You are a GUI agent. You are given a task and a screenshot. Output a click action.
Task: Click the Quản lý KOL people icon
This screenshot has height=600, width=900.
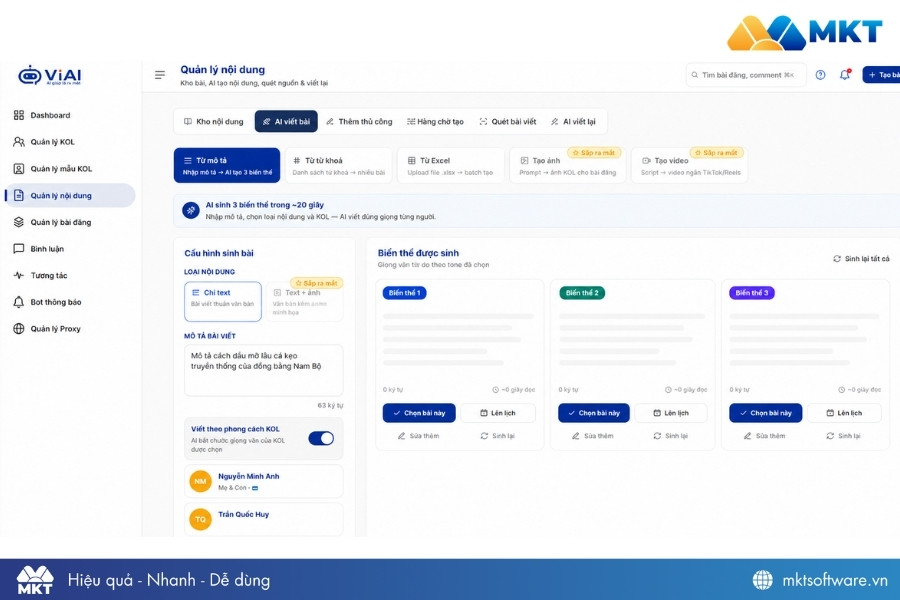[x=19, y=142]
